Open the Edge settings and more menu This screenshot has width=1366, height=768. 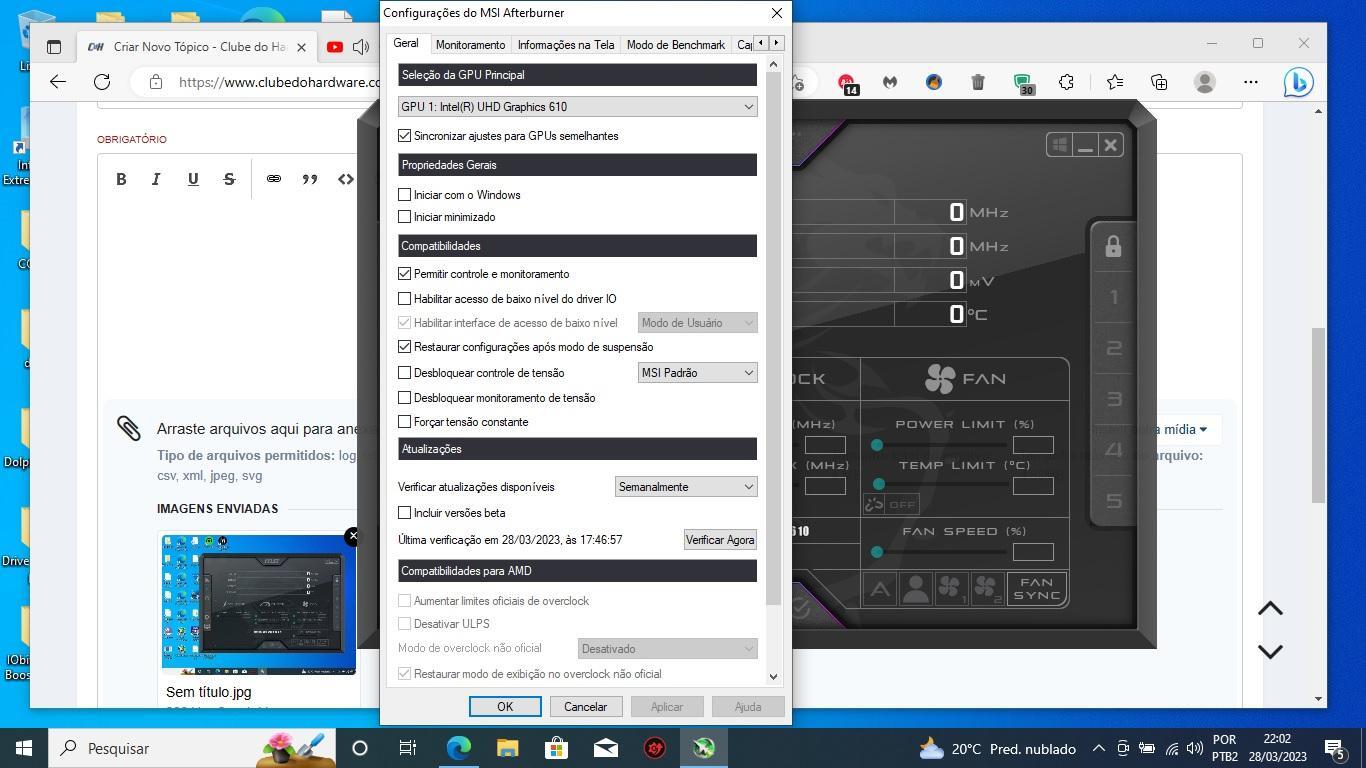(1250, 82)
